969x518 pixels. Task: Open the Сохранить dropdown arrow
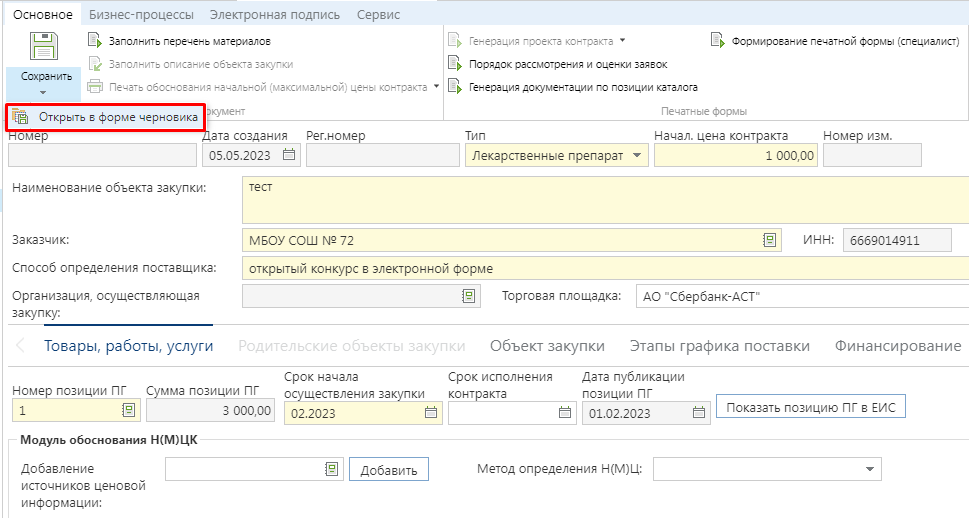(x=43, y=93)
